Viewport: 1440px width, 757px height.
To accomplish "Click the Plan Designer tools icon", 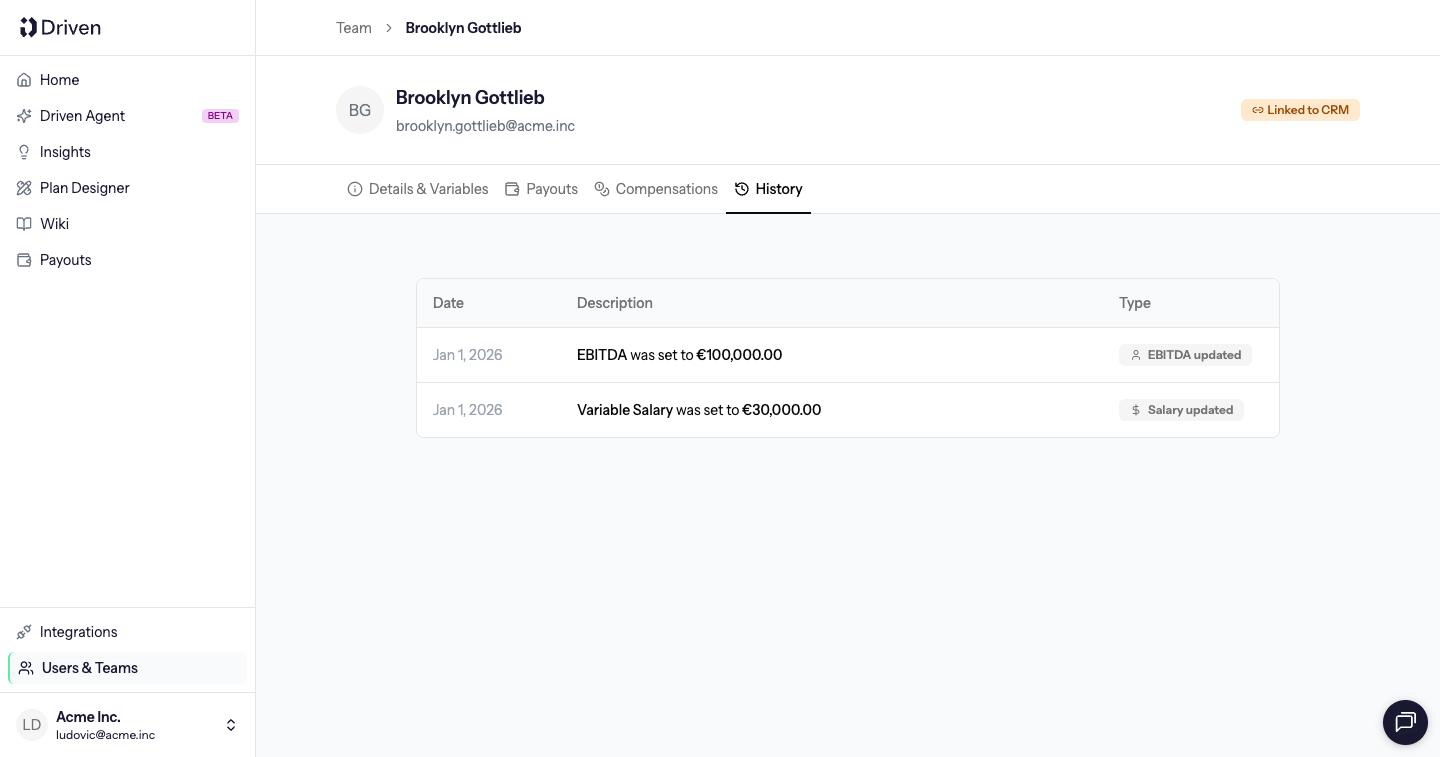I will [x=24, y=188].
